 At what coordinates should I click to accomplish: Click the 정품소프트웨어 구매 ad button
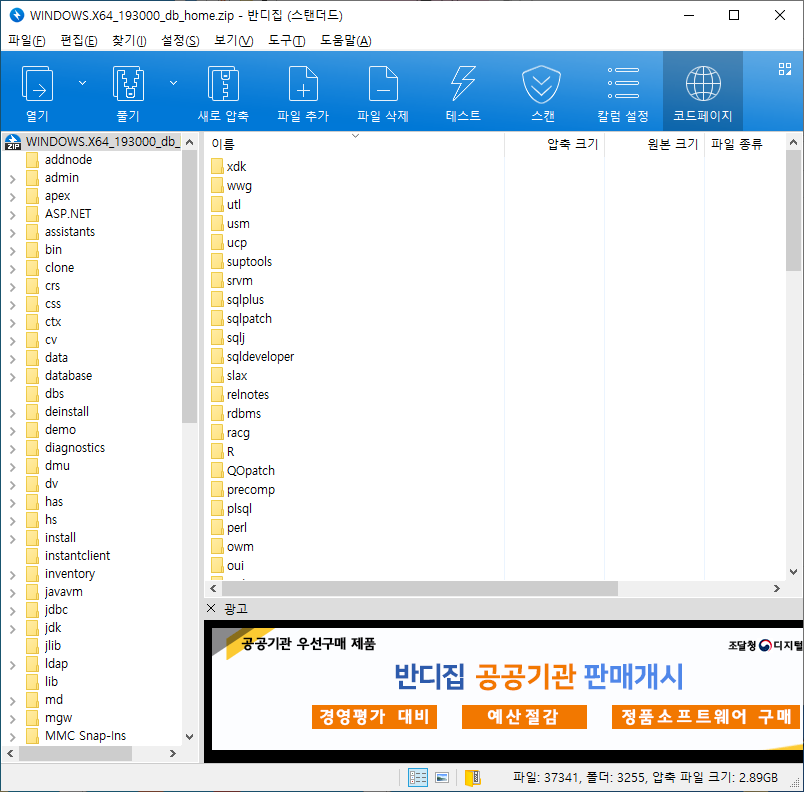[x=706, y=716]
